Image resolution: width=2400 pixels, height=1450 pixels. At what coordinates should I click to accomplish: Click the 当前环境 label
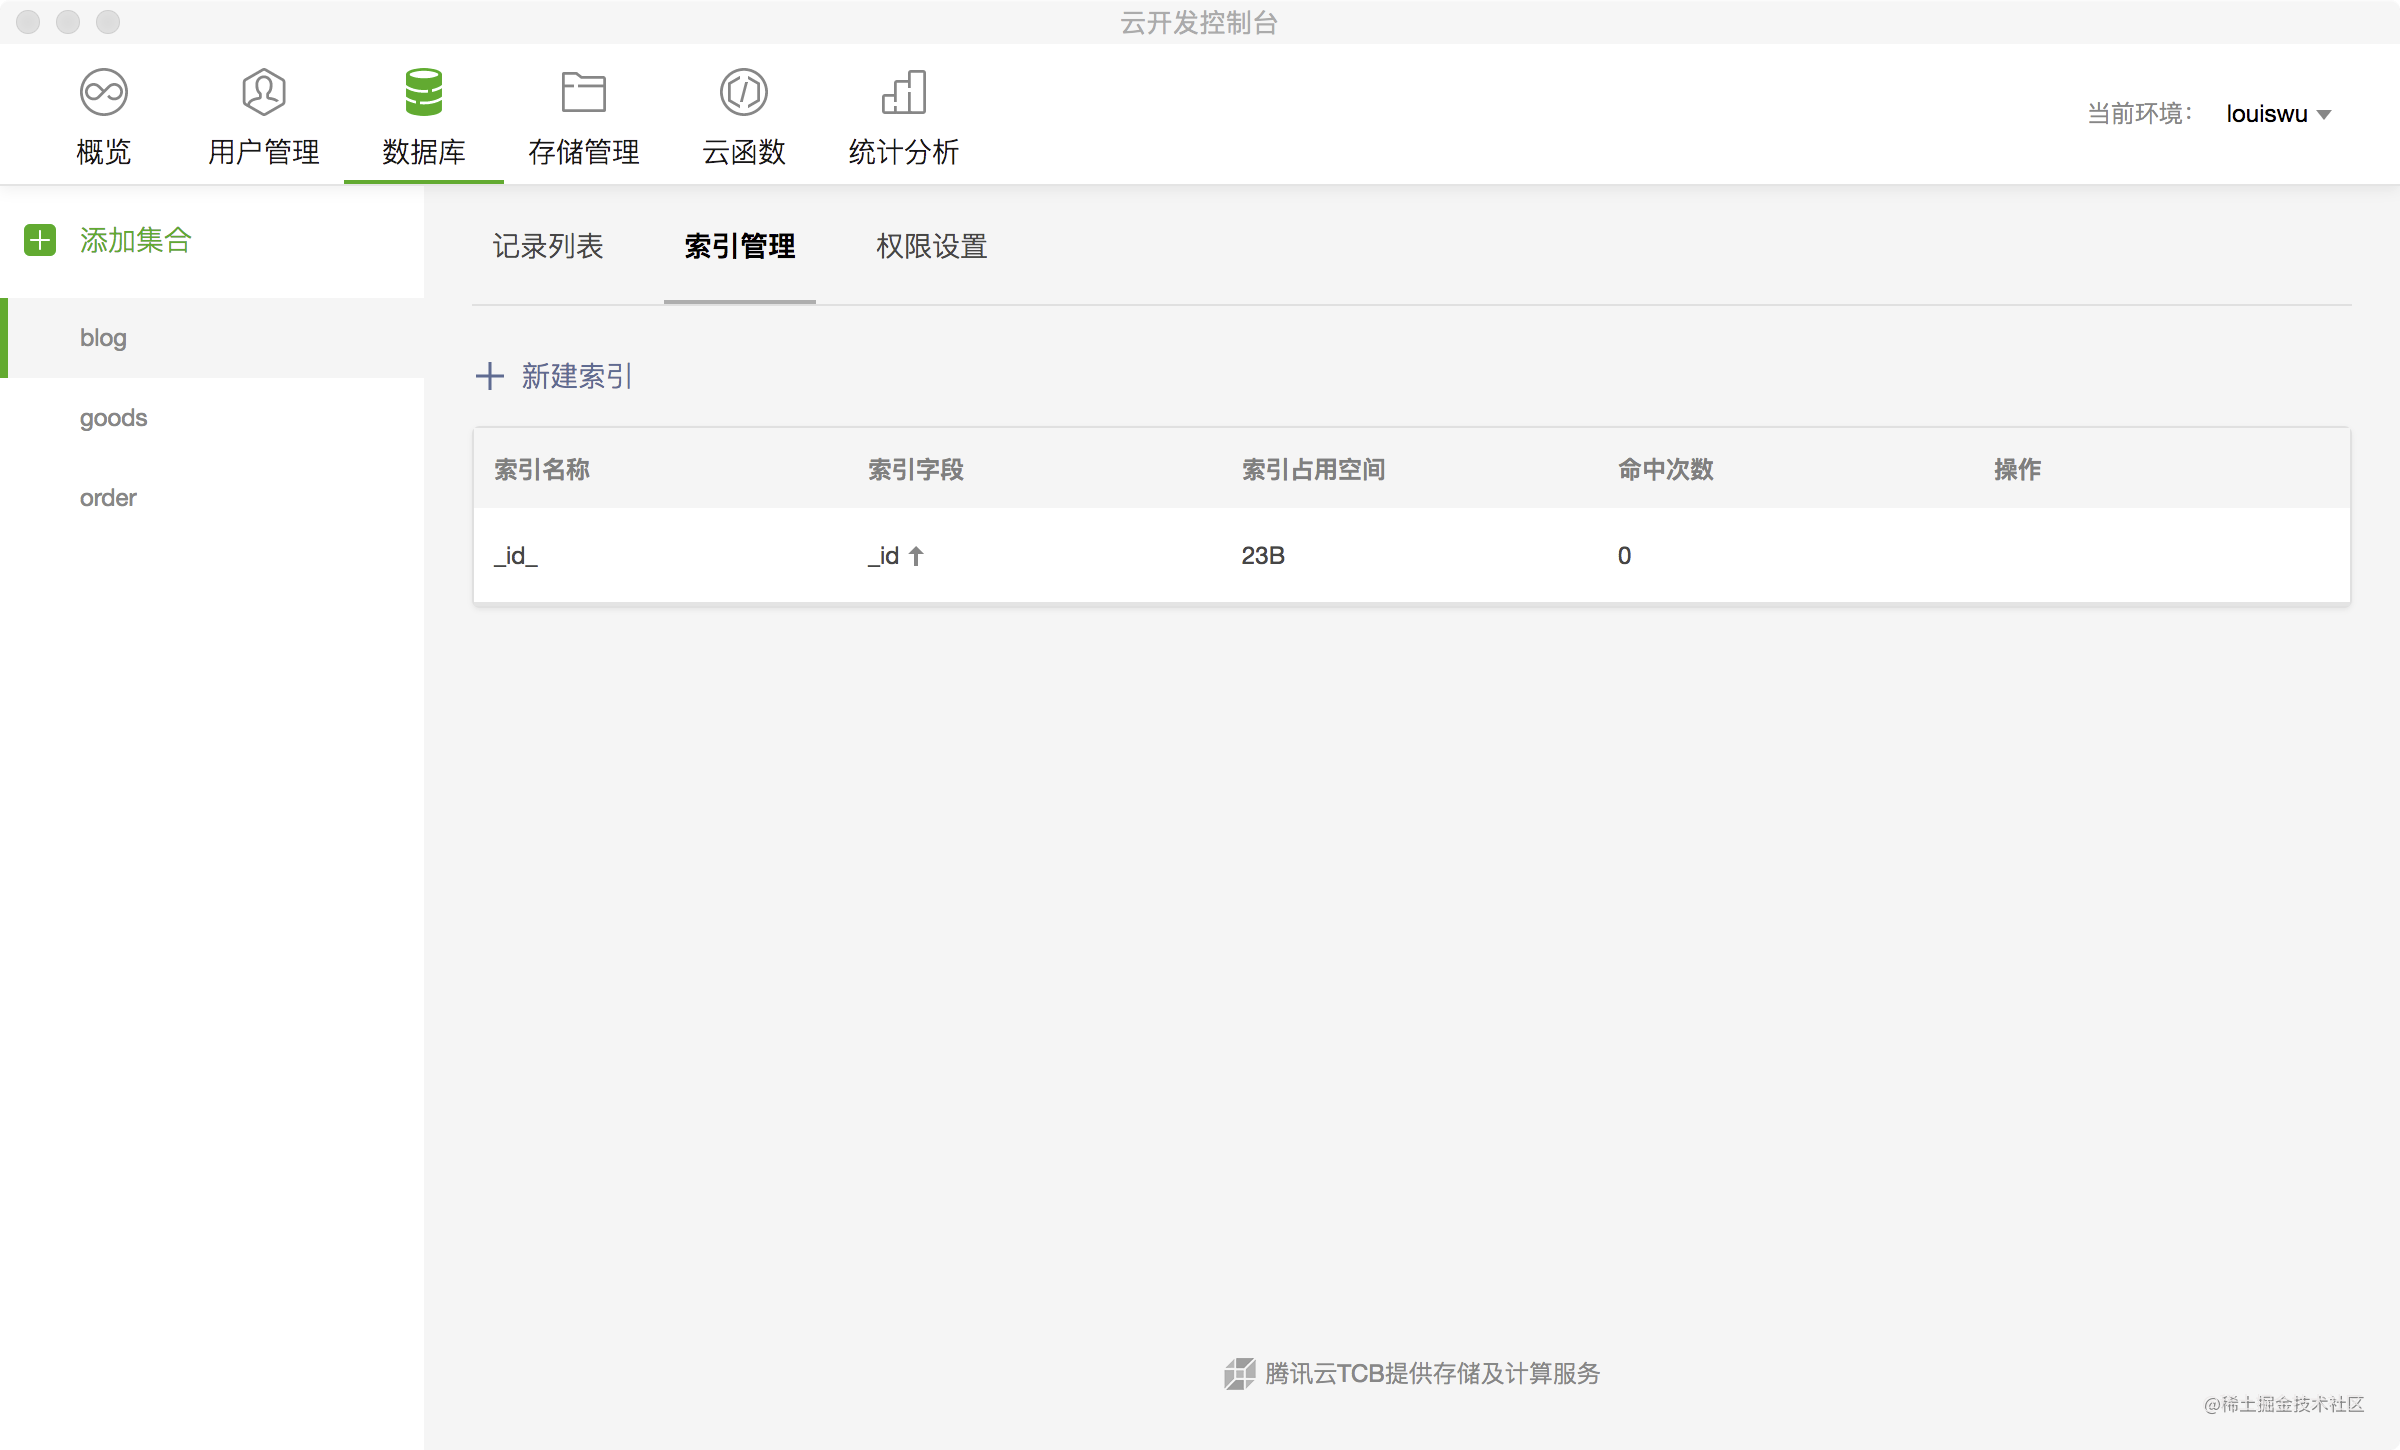click(2140, 114)
